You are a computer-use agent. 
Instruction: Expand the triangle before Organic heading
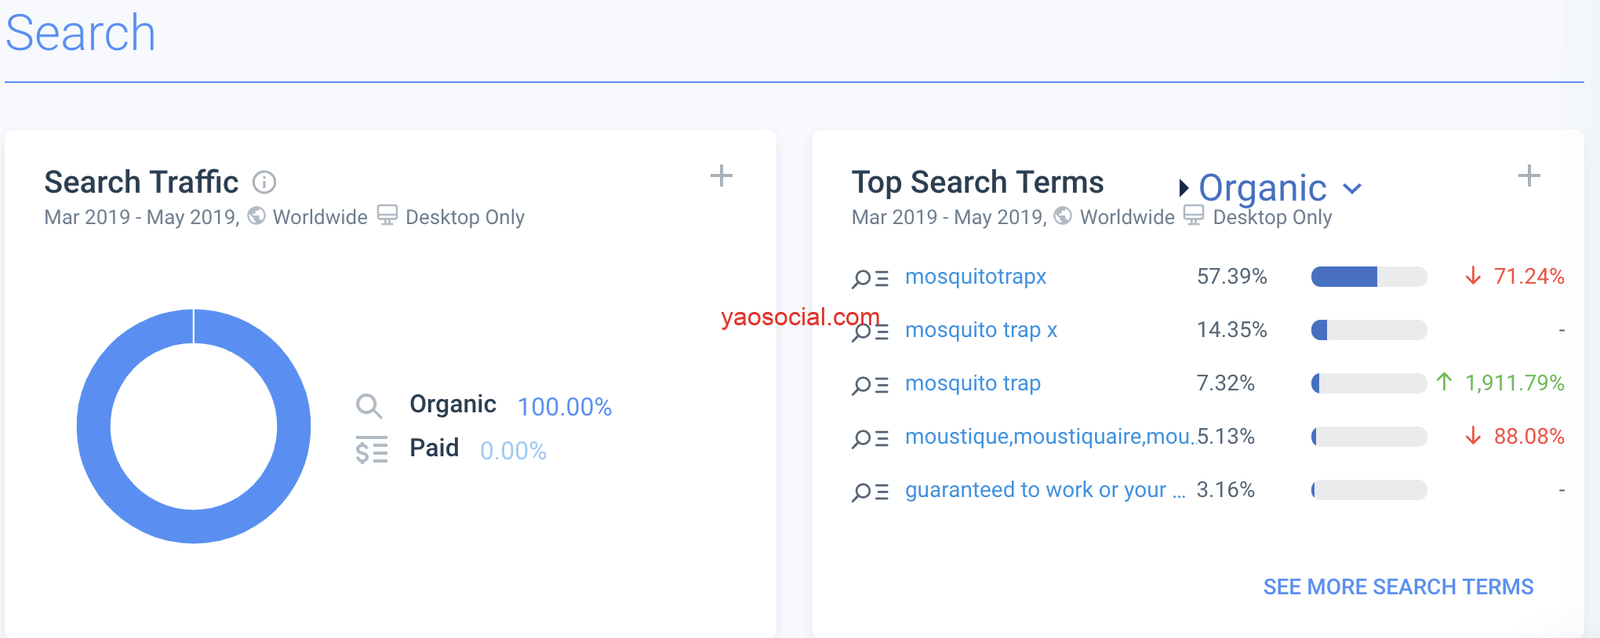point(1183,188)
